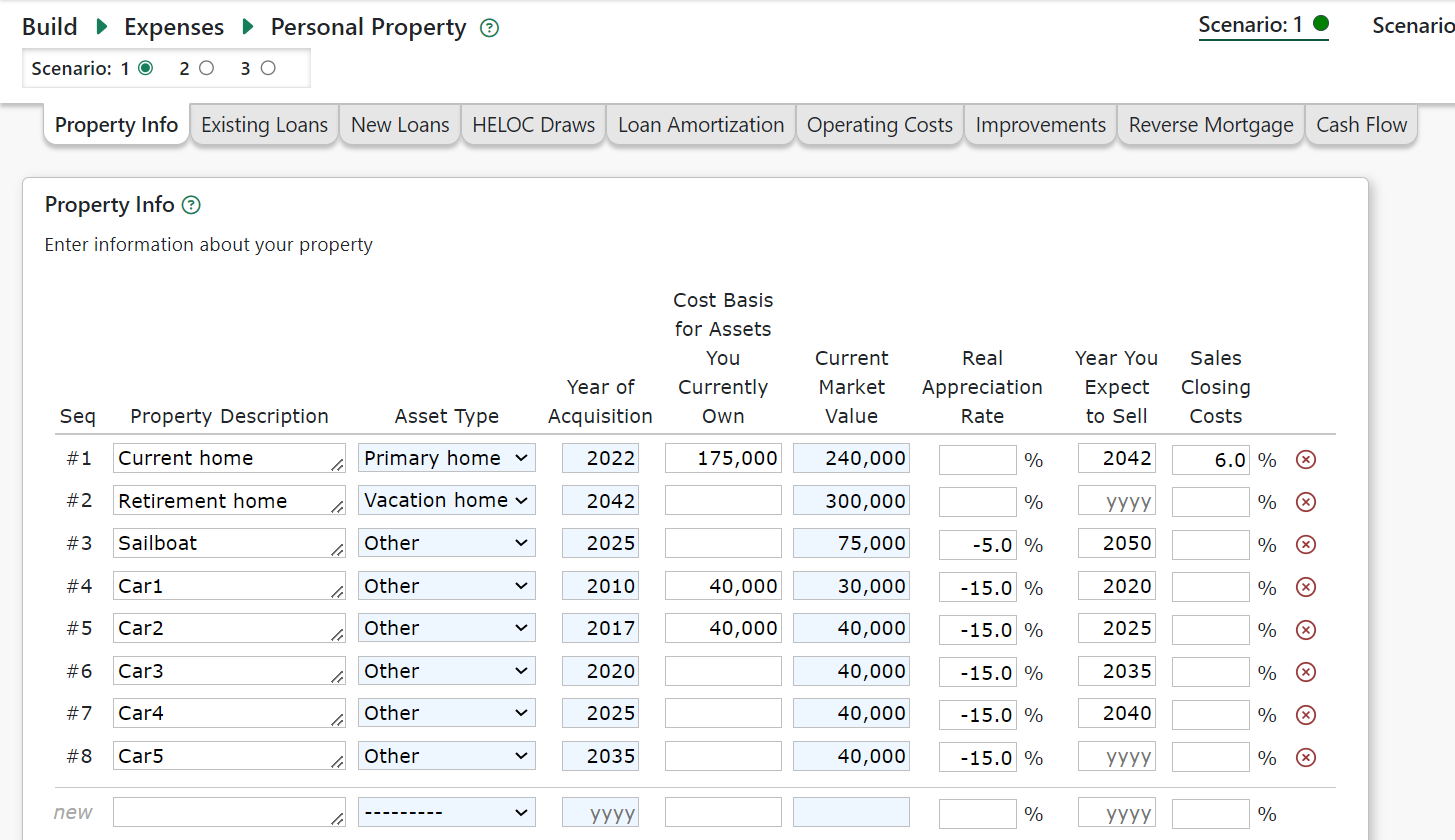
Task: Open Asset Type dropdown for Car4
Action: [x=447, y=713]
